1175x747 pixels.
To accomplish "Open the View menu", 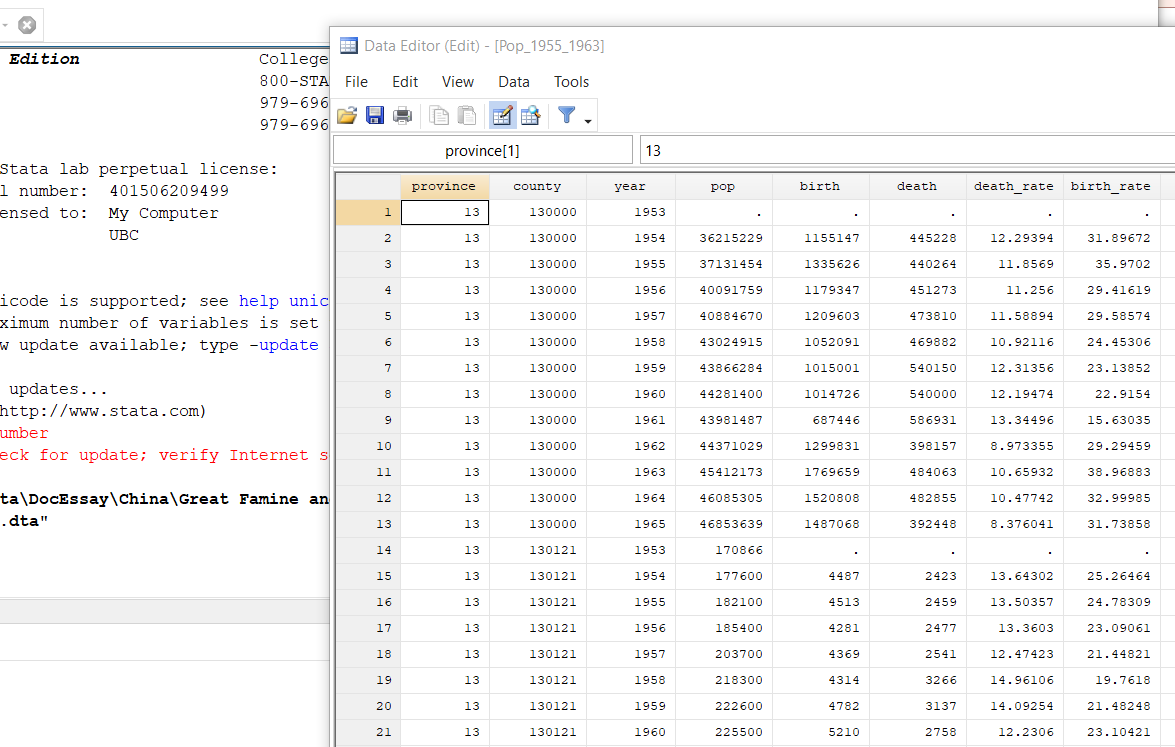I will pos(458,82).
